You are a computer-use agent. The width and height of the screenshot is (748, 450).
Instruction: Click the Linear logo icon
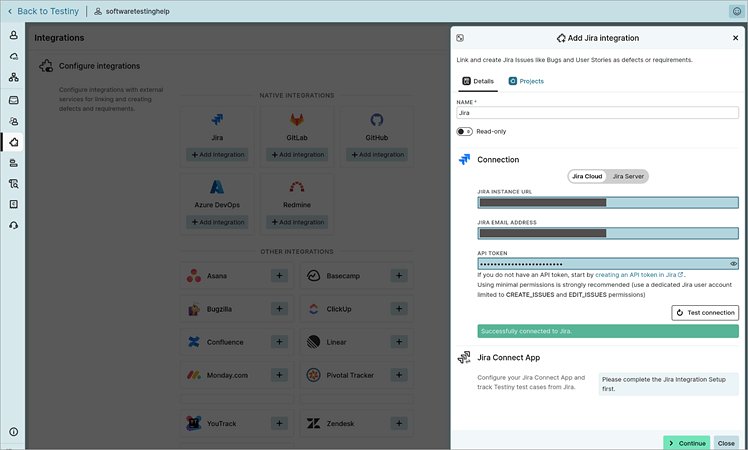[313, 342]
